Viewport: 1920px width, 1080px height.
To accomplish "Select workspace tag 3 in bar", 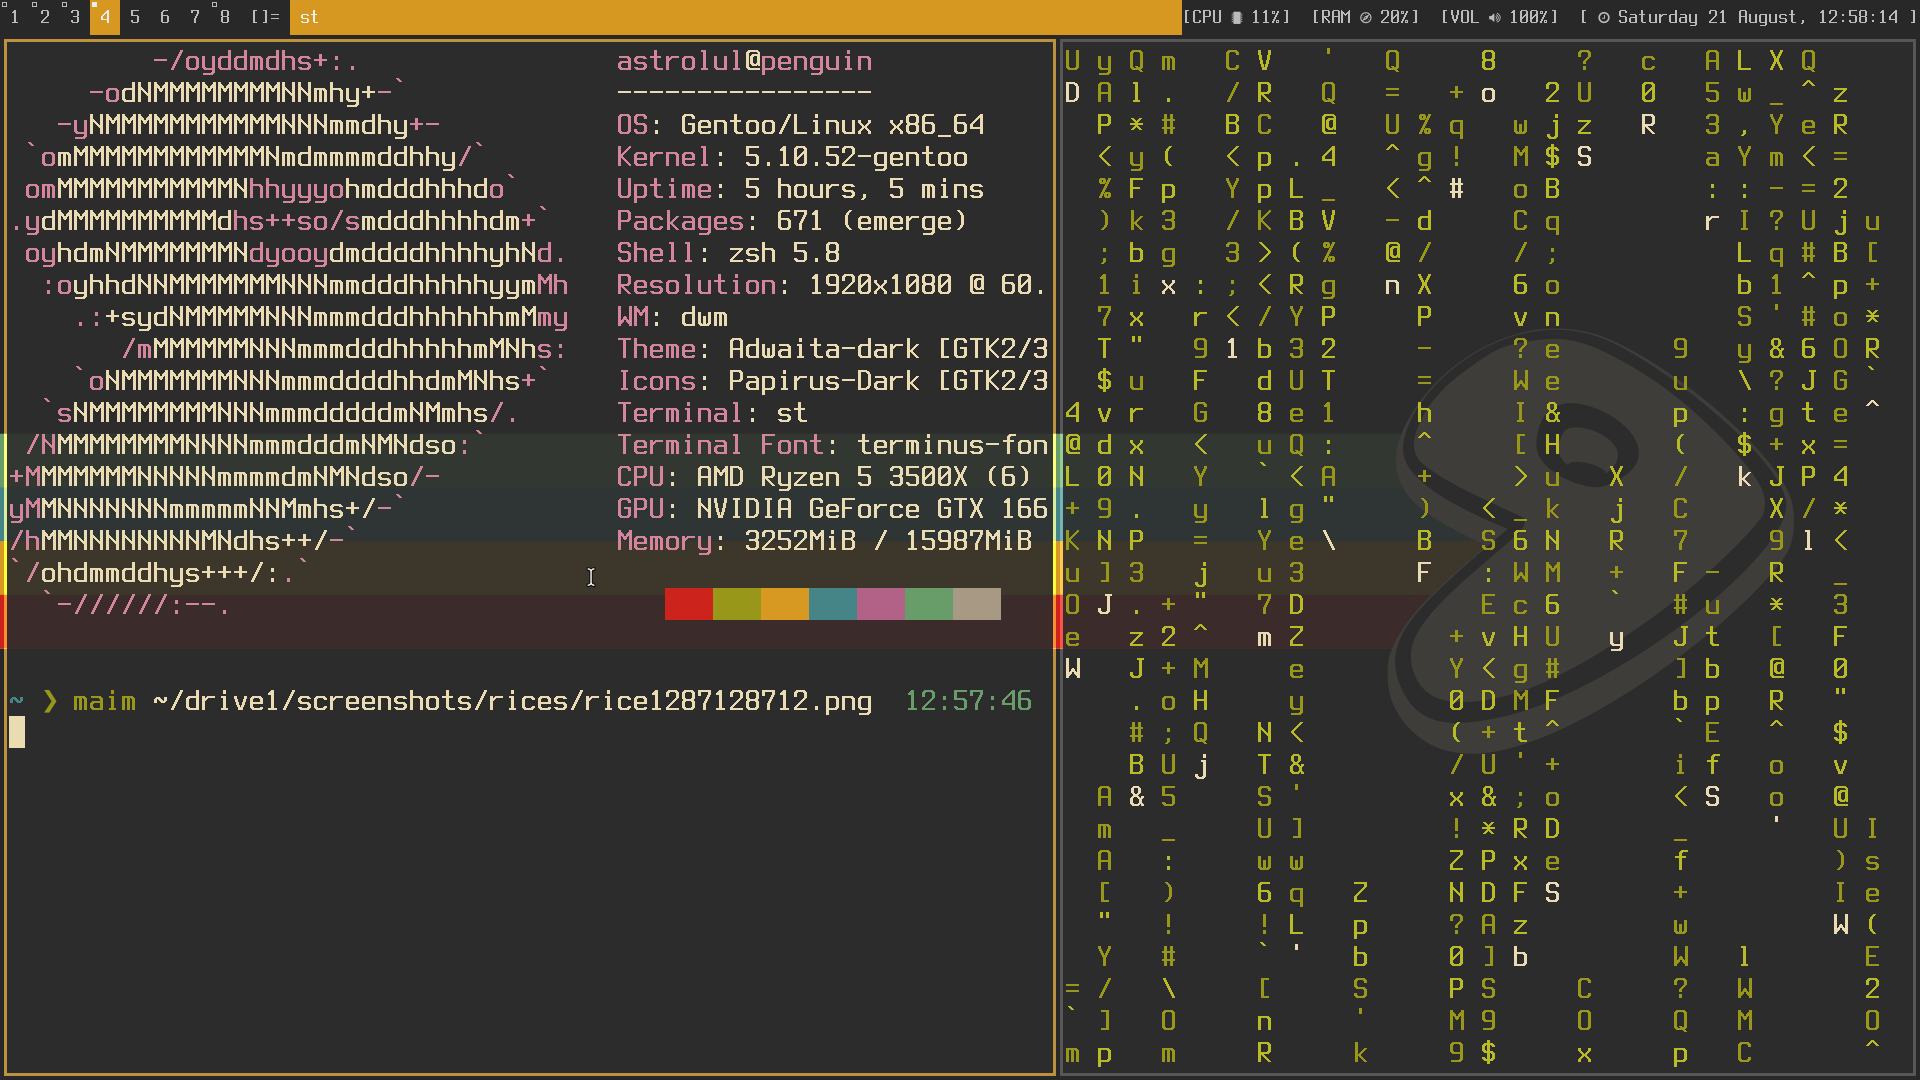I will click(x=74, y=17).
